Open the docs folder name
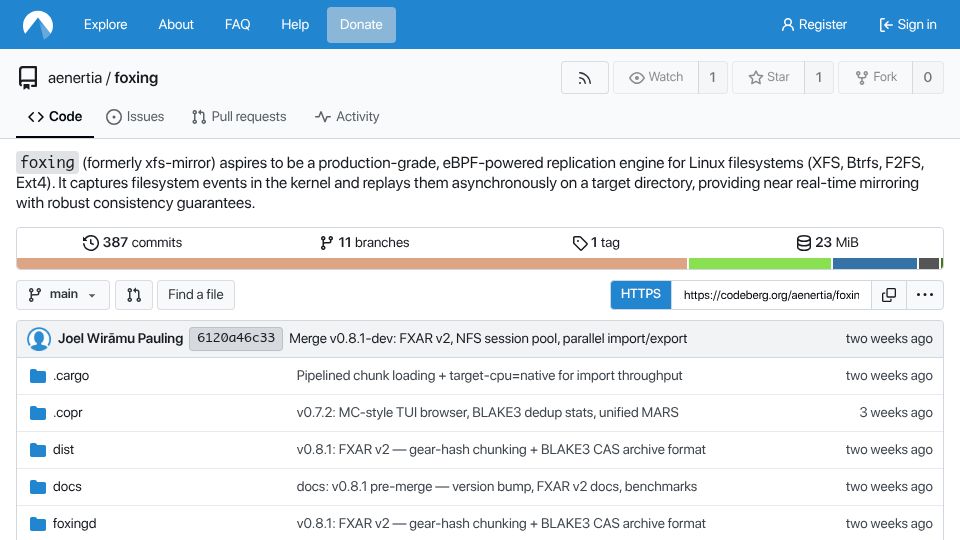The height and width of the screenshot is (540, 960). point(67,487)
